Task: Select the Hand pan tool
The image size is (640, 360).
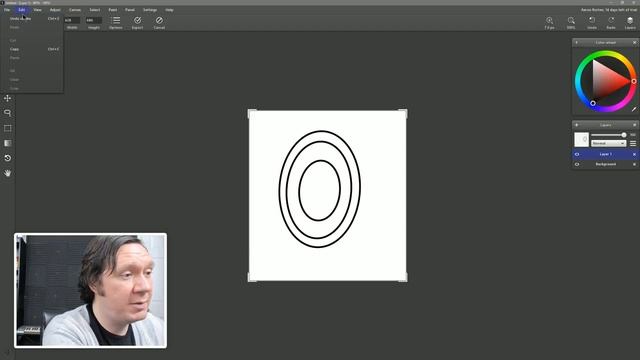Action: [x=7, y=173]
